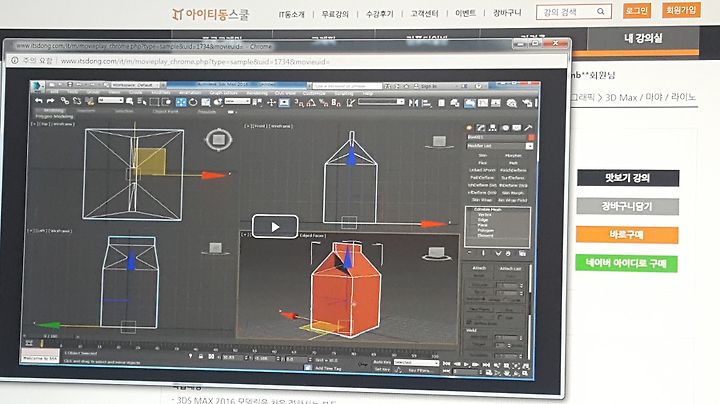The height and width of the screenshot is (404, 720).
Task: Toggle Percent Snap in the toolbar
Action: pyautogui.click(x=323, y=103)
